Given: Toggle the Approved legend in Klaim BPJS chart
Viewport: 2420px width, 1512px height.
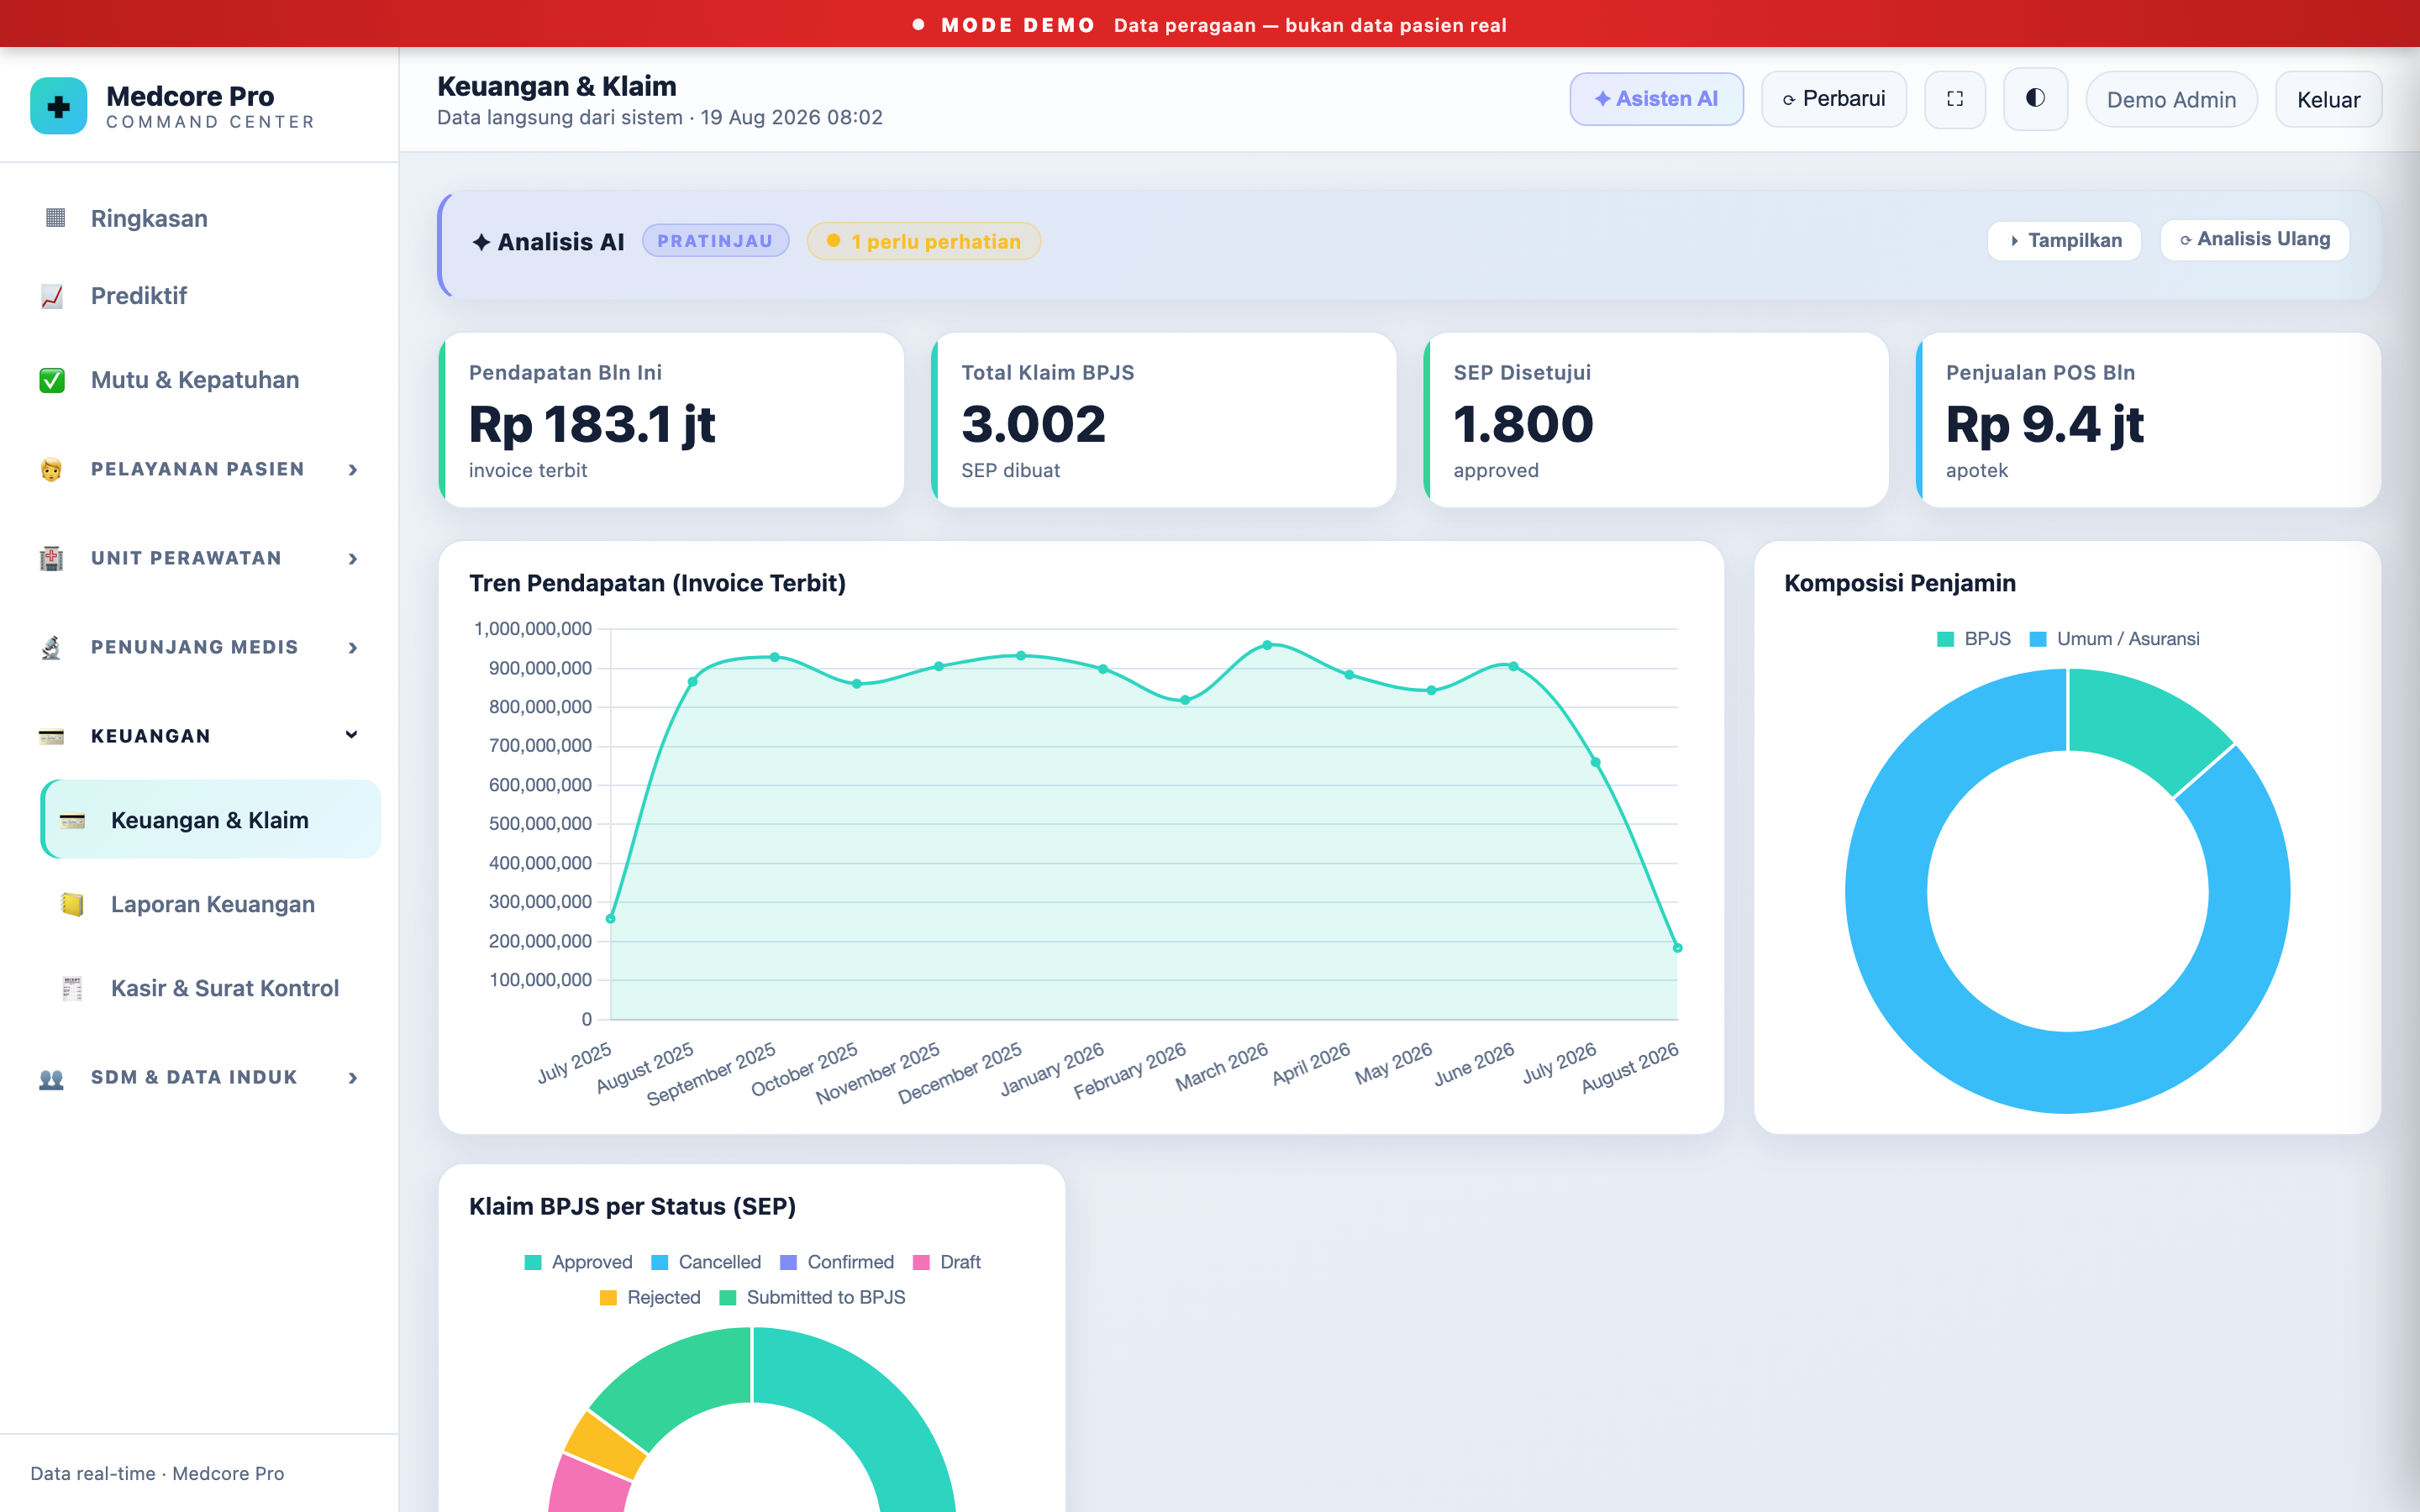Looking at the screenshot, I should coord(578,1262).
